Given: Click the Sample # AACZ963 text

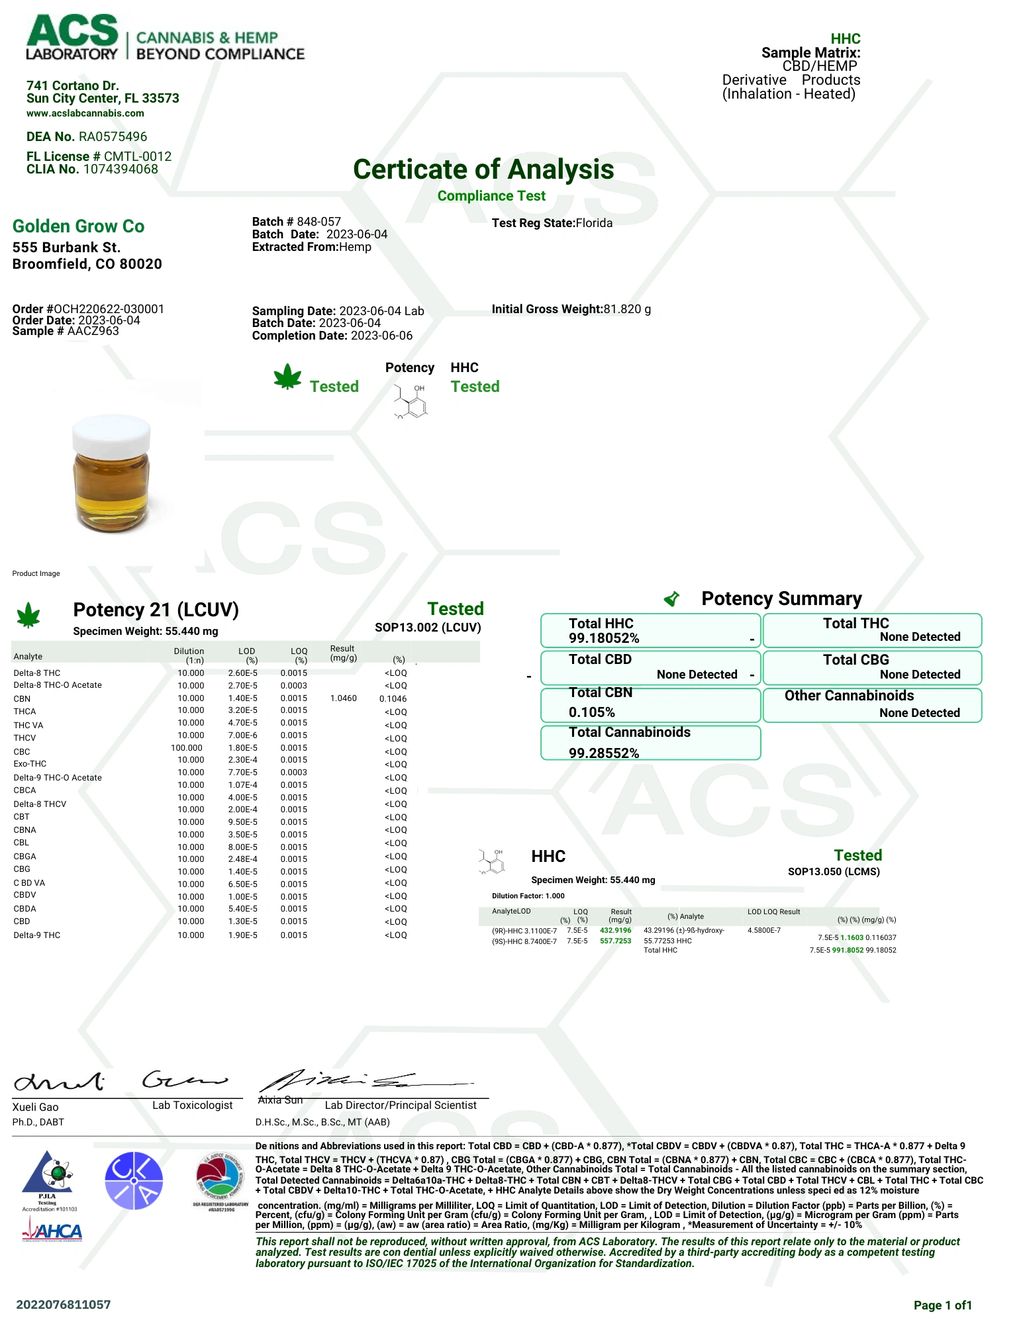Looking at the screenshot, I should [x=65, y=331].
